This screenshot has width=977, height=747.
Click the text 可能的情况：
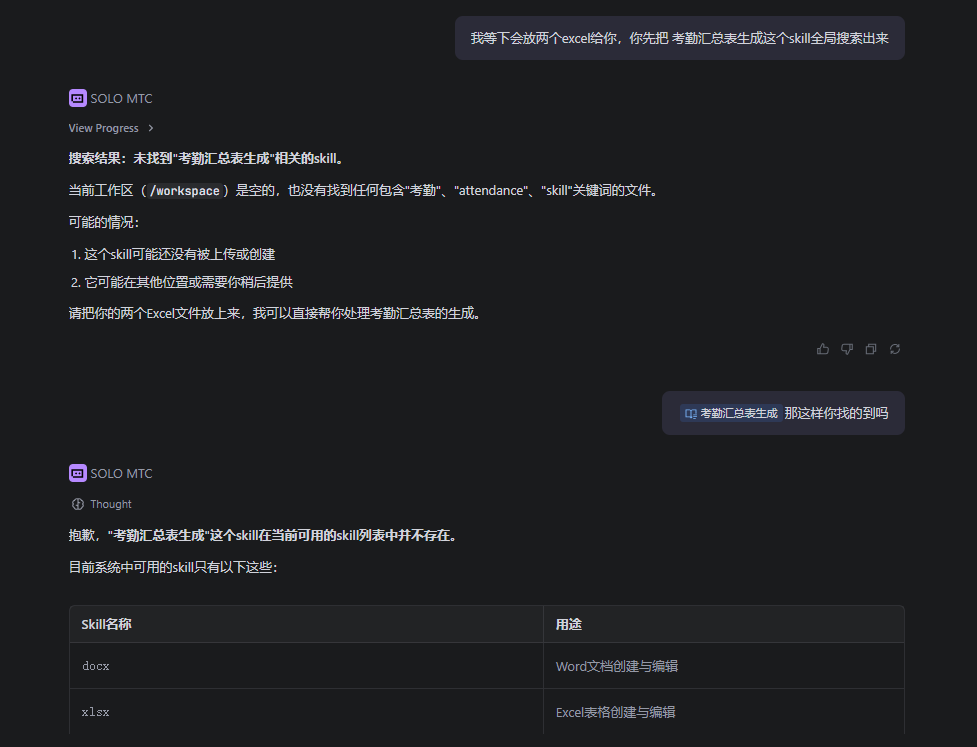click(104, 222)
